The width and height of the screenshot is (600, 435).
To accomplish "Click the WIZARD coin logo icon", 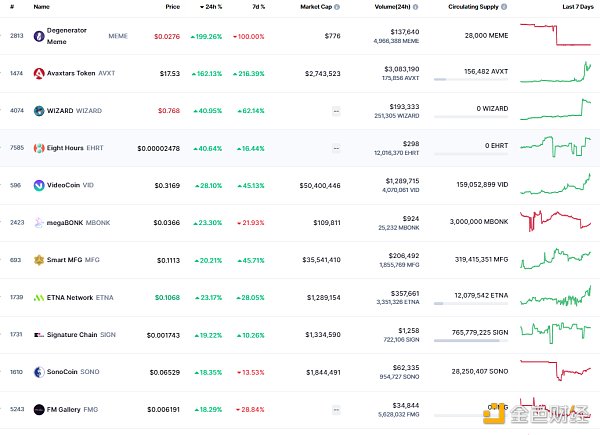I will pyautogui.click(x=38, y=110).
